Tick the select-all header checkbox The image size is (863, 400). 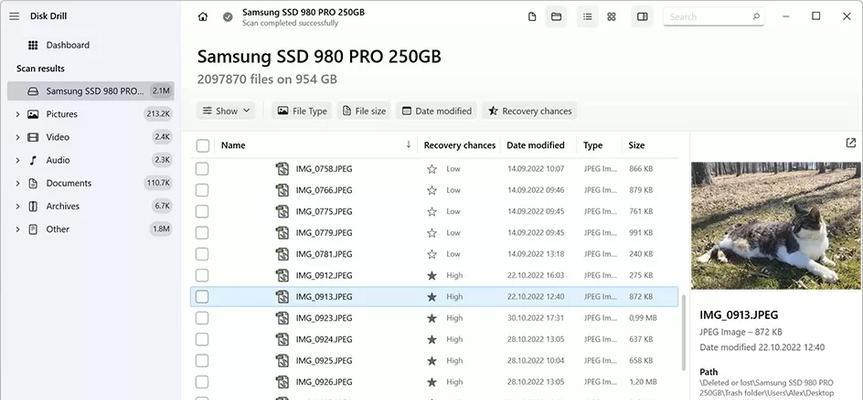point(203,145)
